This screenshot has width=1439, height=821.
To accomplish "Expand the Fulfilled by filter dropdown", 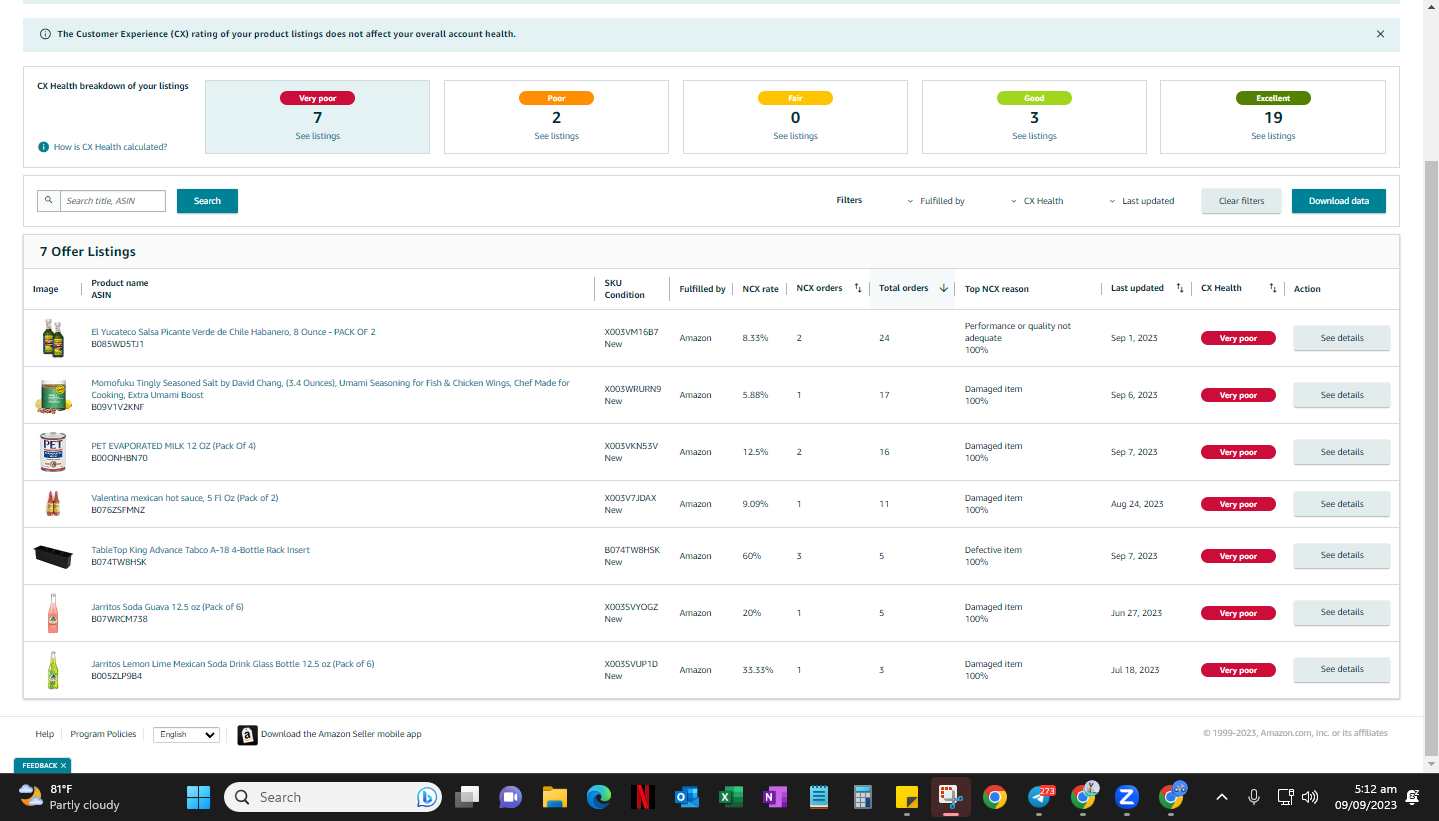I will (936, 201).
